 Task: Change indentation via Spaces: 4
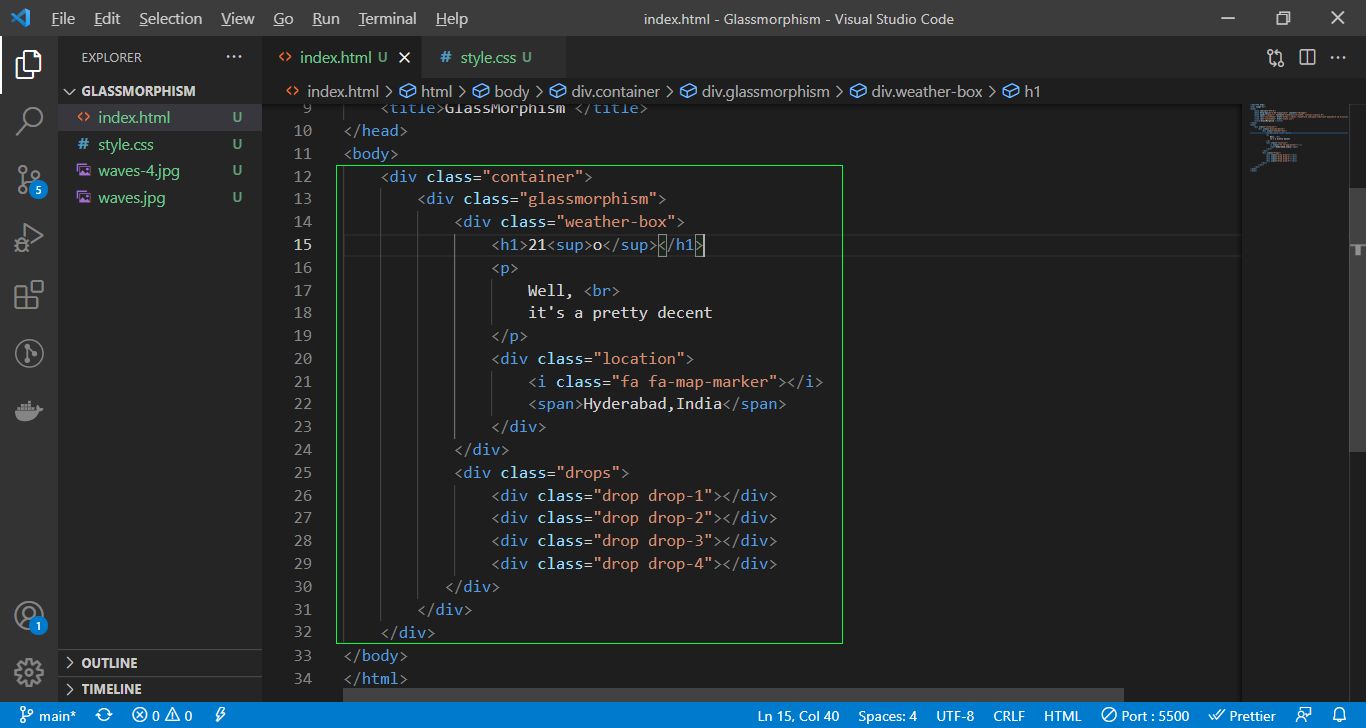(887, 716)
